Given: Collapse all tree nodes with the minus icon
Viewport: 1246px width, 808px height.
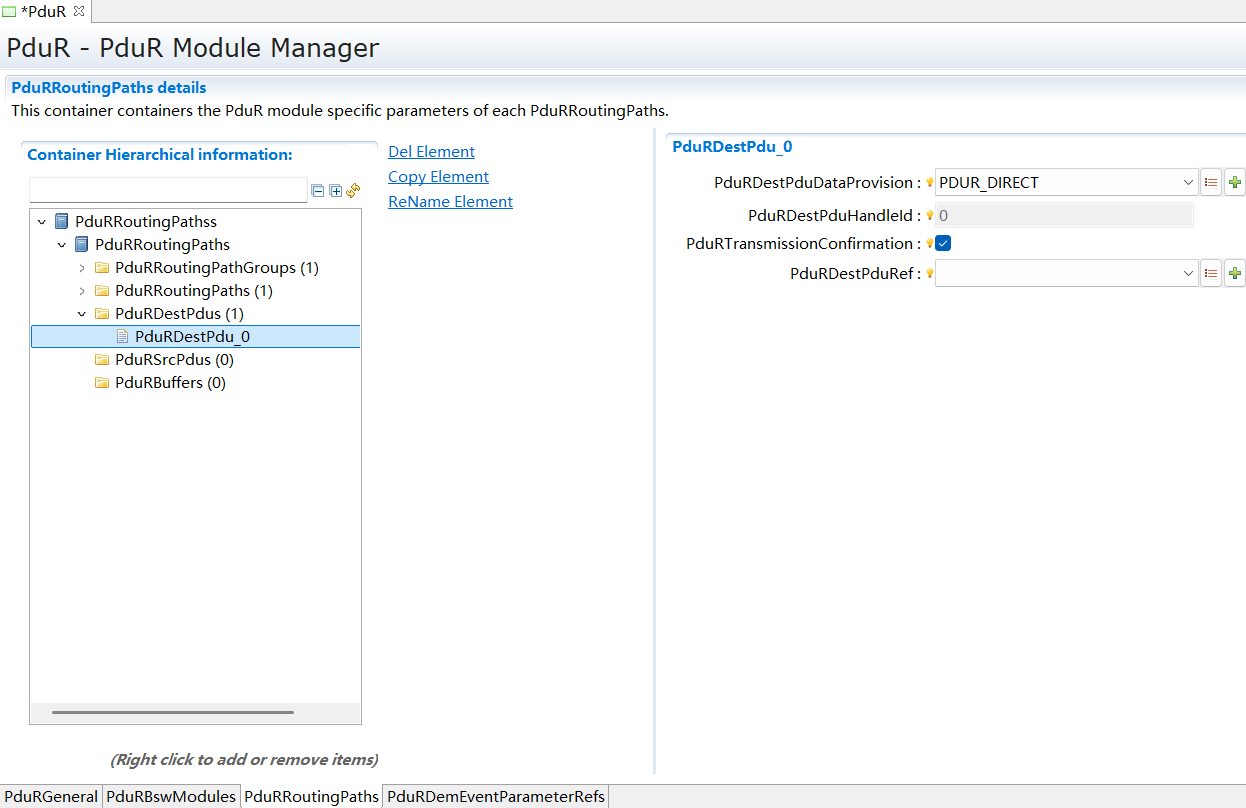Looking at the screenshot, I should coord(315,190).
